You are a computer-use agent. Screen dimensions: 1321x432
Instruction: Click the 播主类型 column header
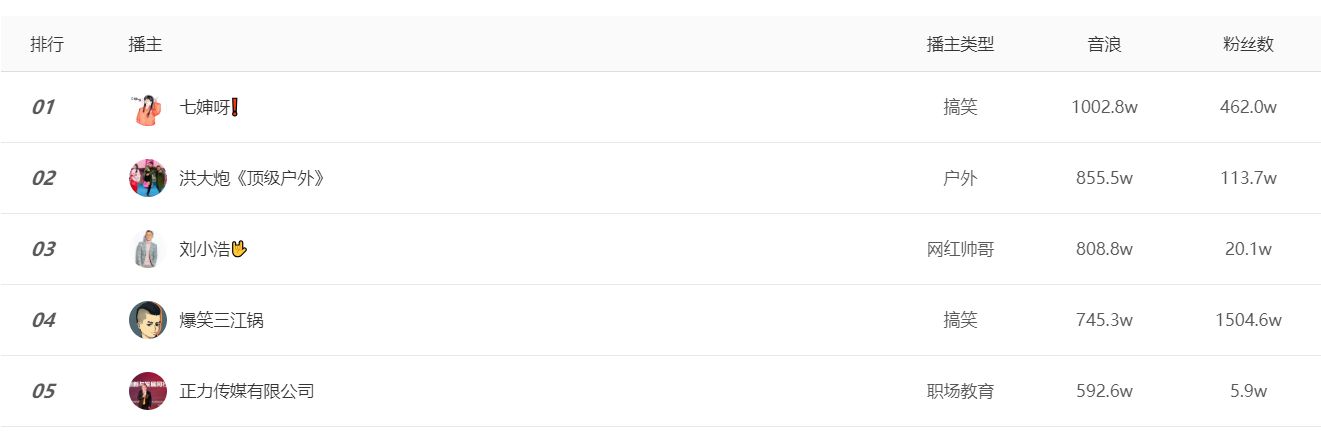coord(960,44)
